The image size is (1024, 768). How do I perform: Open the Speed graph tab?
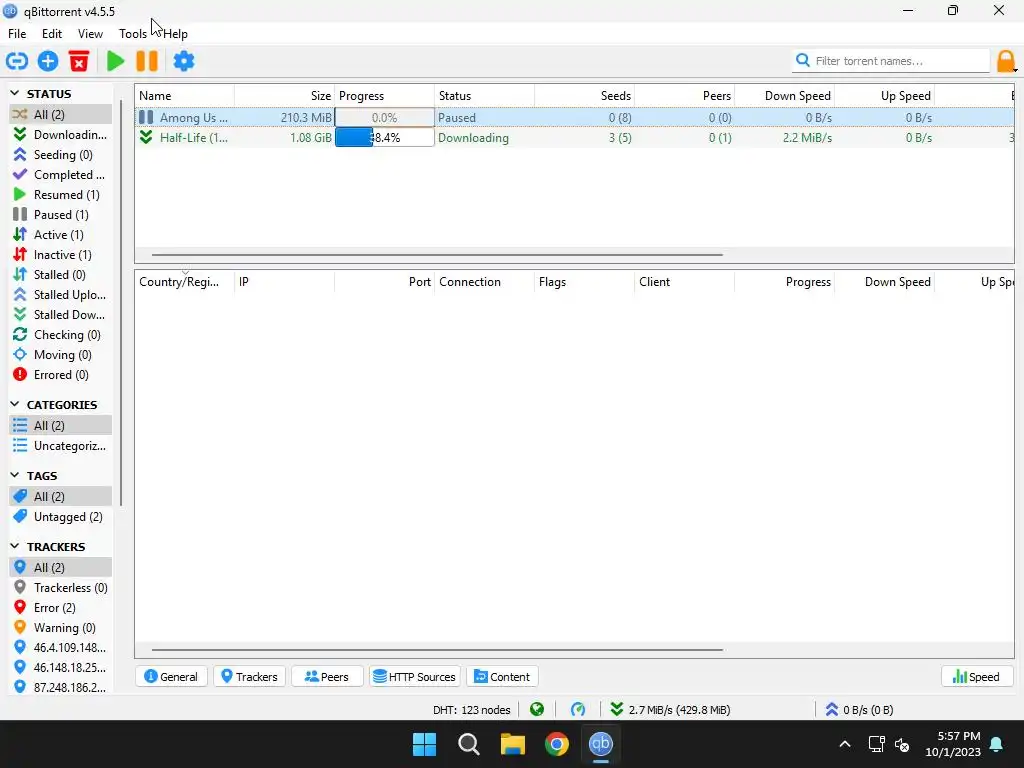pos(977,677)
